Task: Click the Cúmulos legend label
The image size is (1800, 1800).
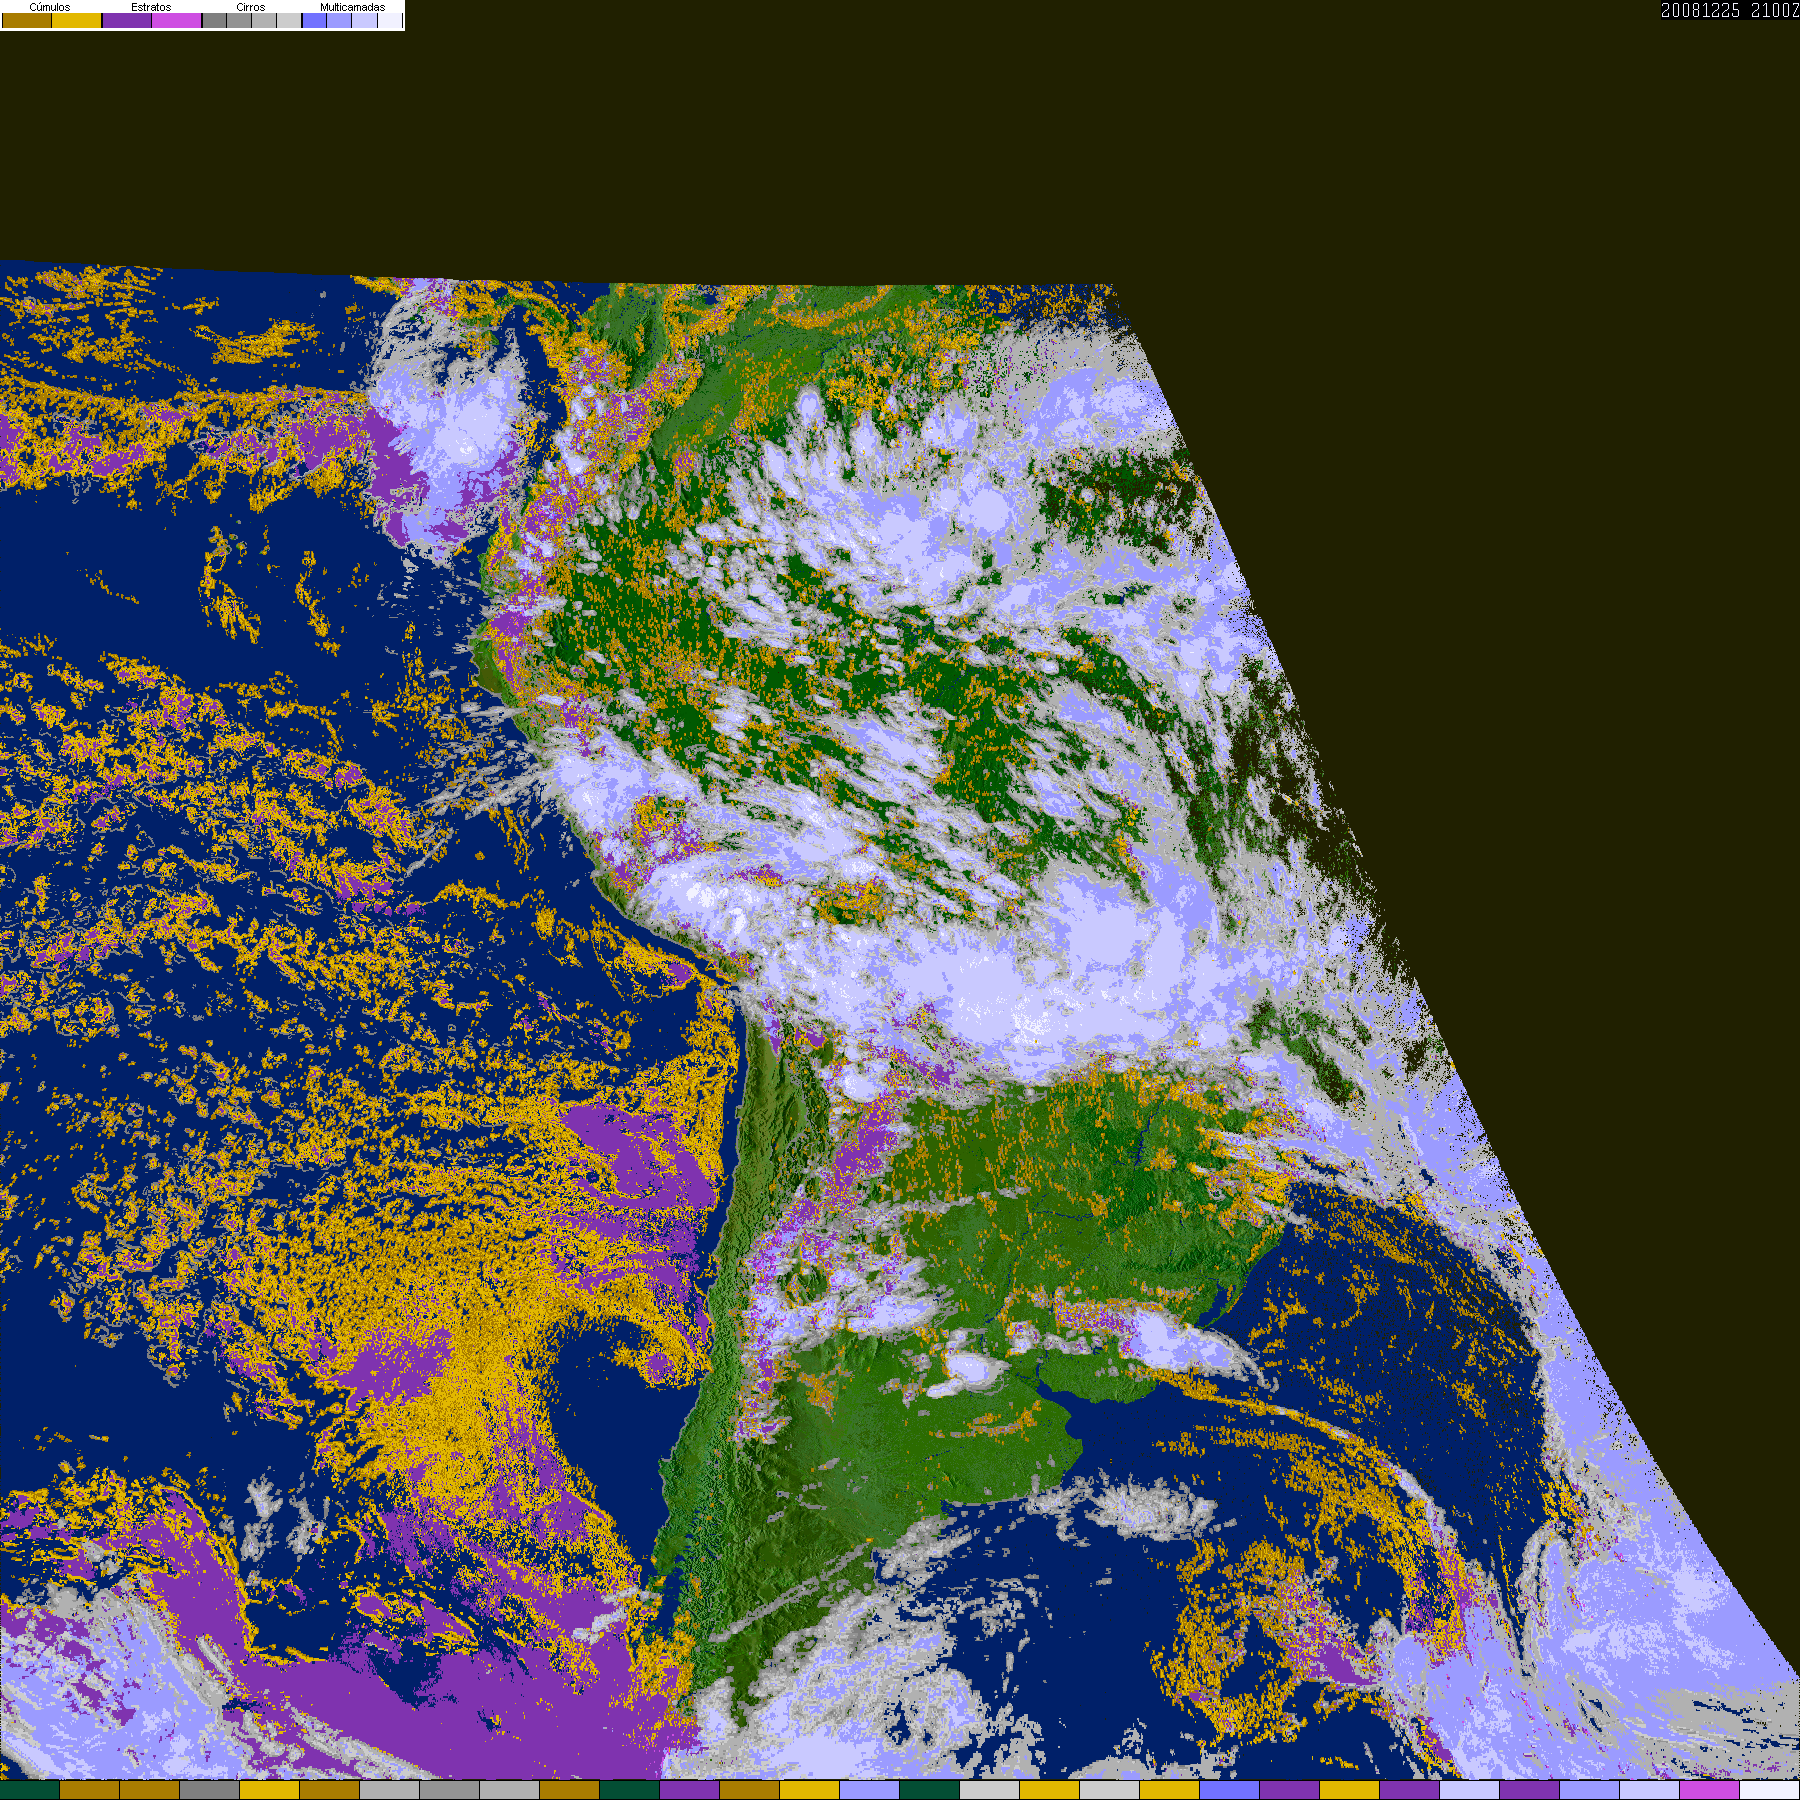Action: 50,7
